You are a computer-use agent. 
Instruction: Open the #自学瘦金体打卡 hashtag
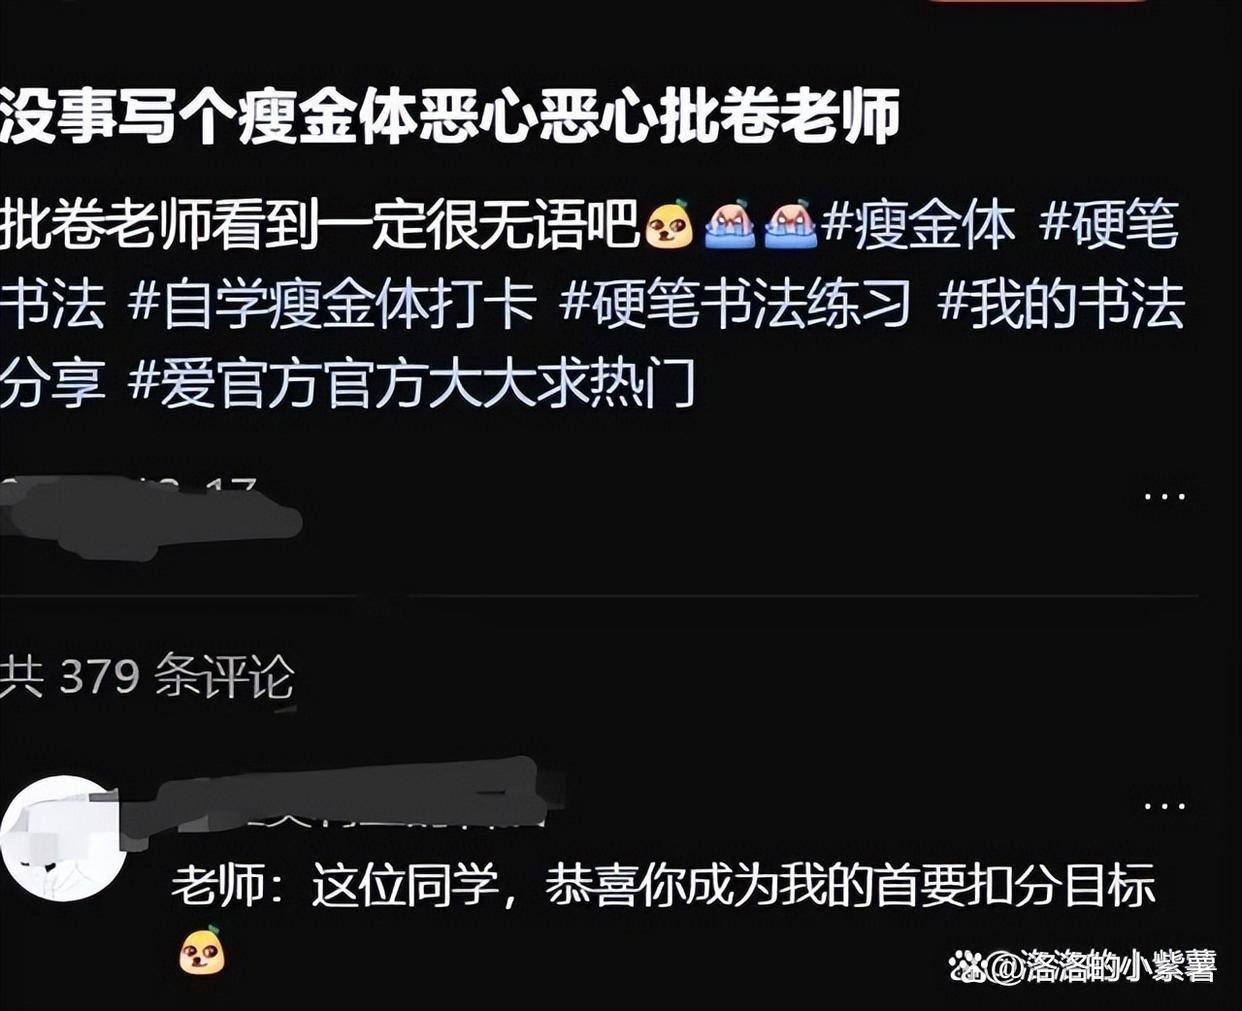333,304
